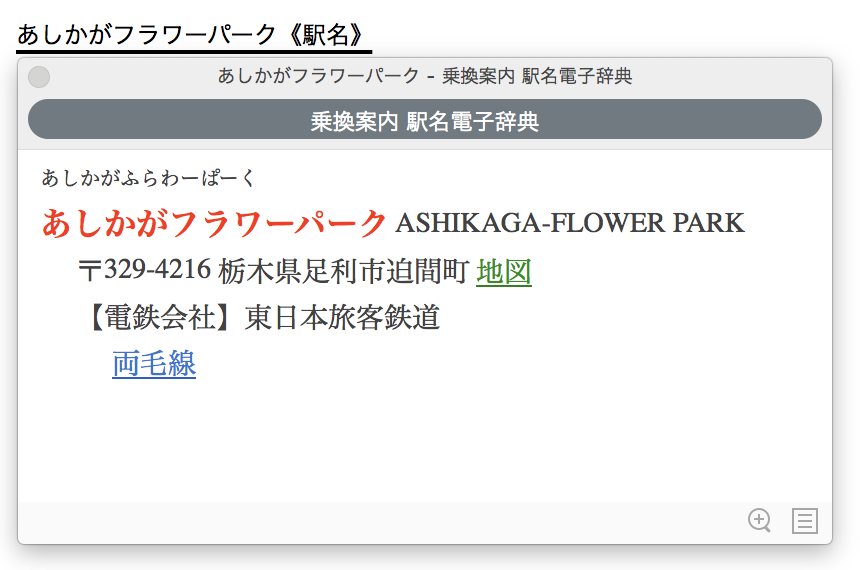Click the popup window title text
The height and width of the screenshot is (570, 860).
[425, 76]
